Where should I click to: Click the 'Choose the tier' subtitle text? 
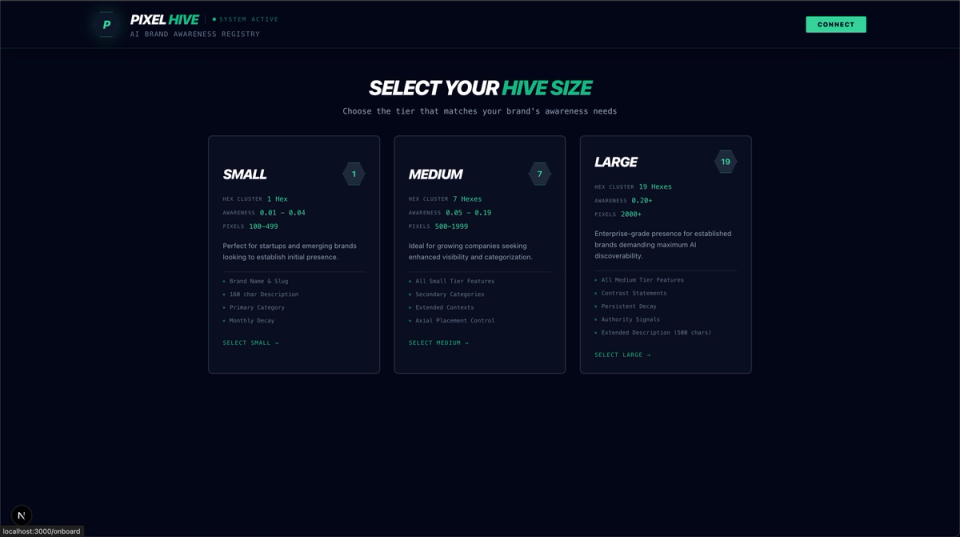(479, 111)
